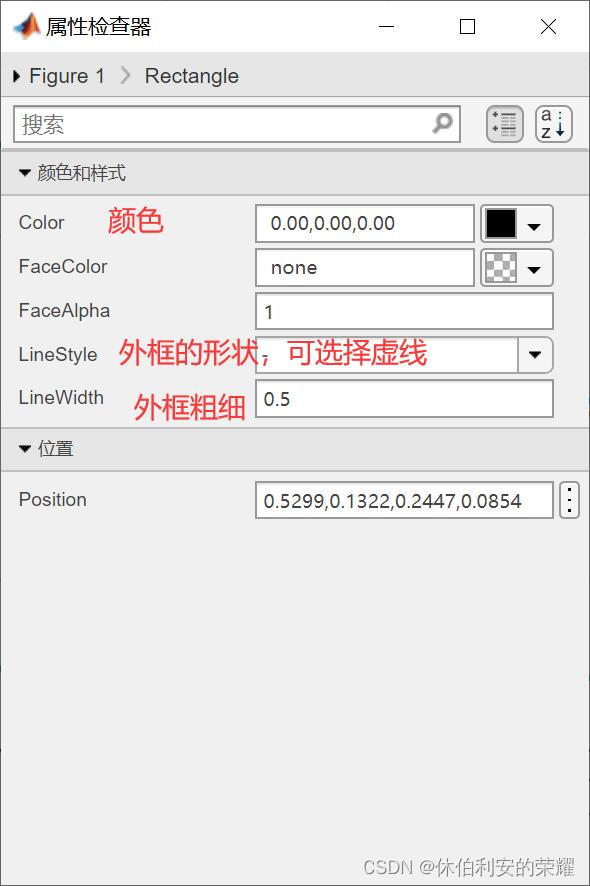Open the FaceColor picker dropdown arrow
Screen dimensions: 590x886
click(x=534, y=270)
